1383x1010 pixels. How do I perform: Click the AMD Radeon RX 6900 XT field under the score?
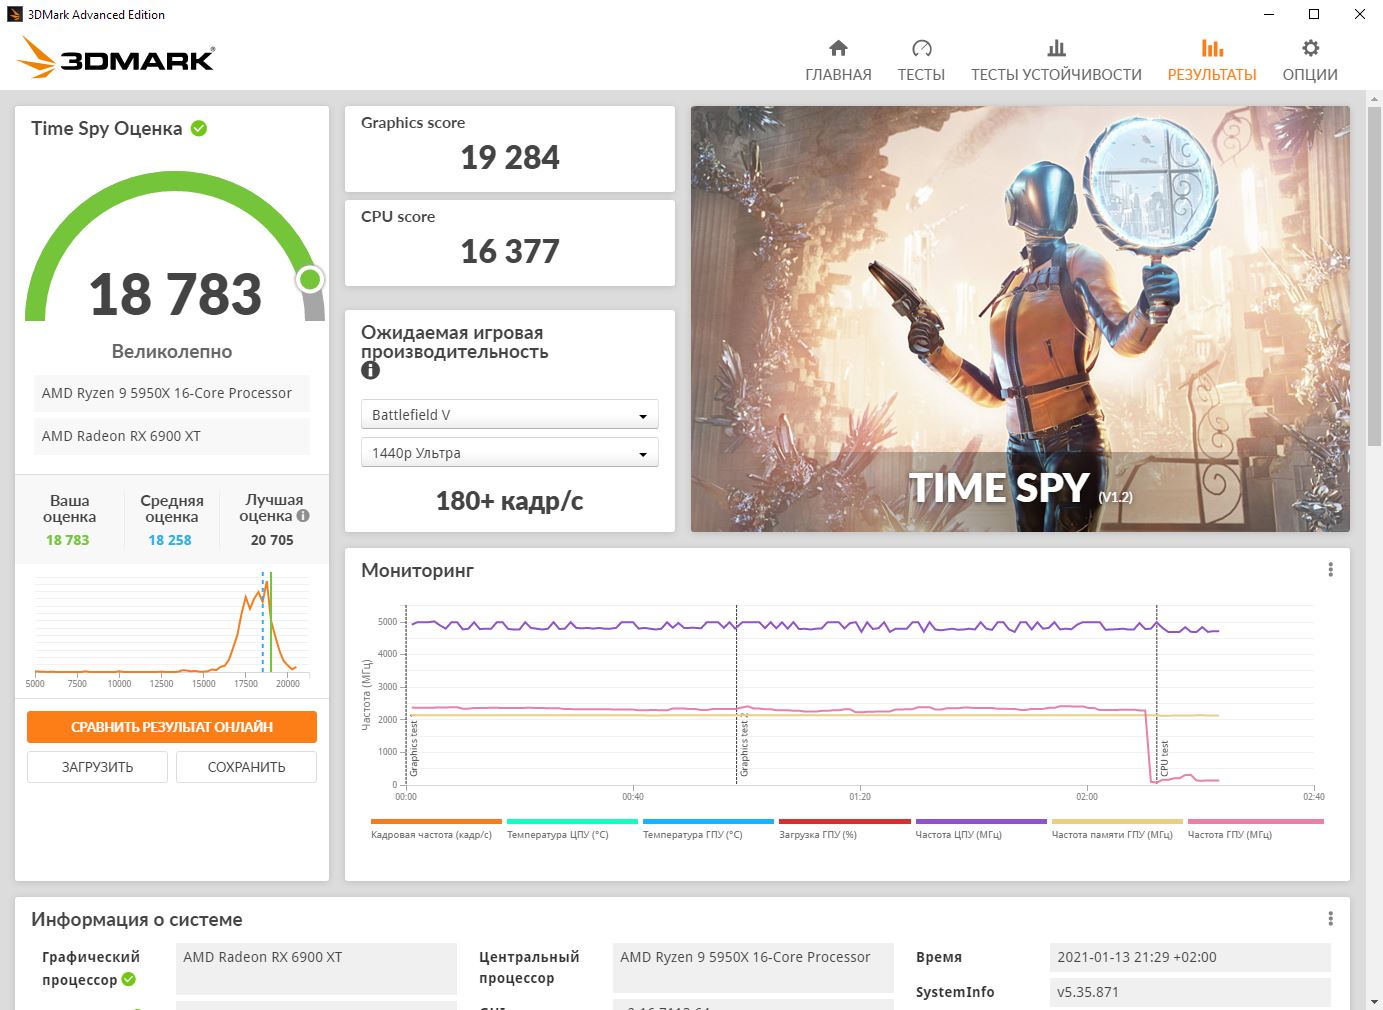172,436
